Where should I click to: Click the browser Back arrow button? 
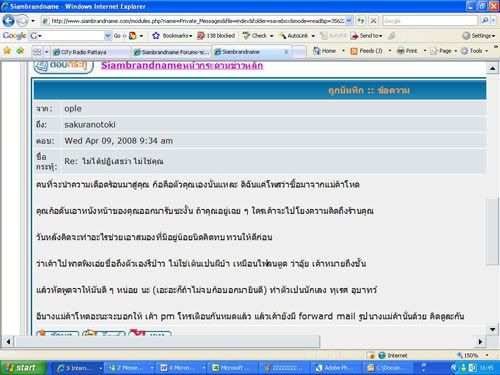(8, 21)
